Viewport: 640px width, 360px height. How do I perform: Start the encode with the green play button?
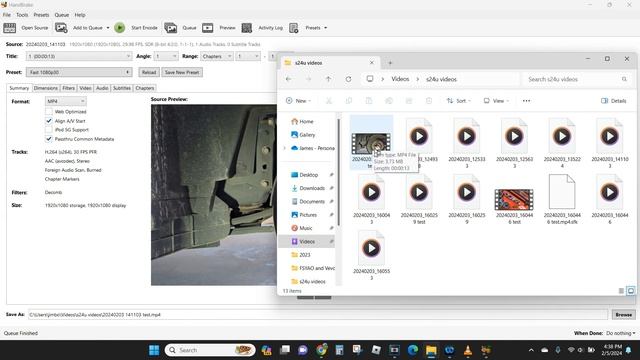(x=120, y=28)
